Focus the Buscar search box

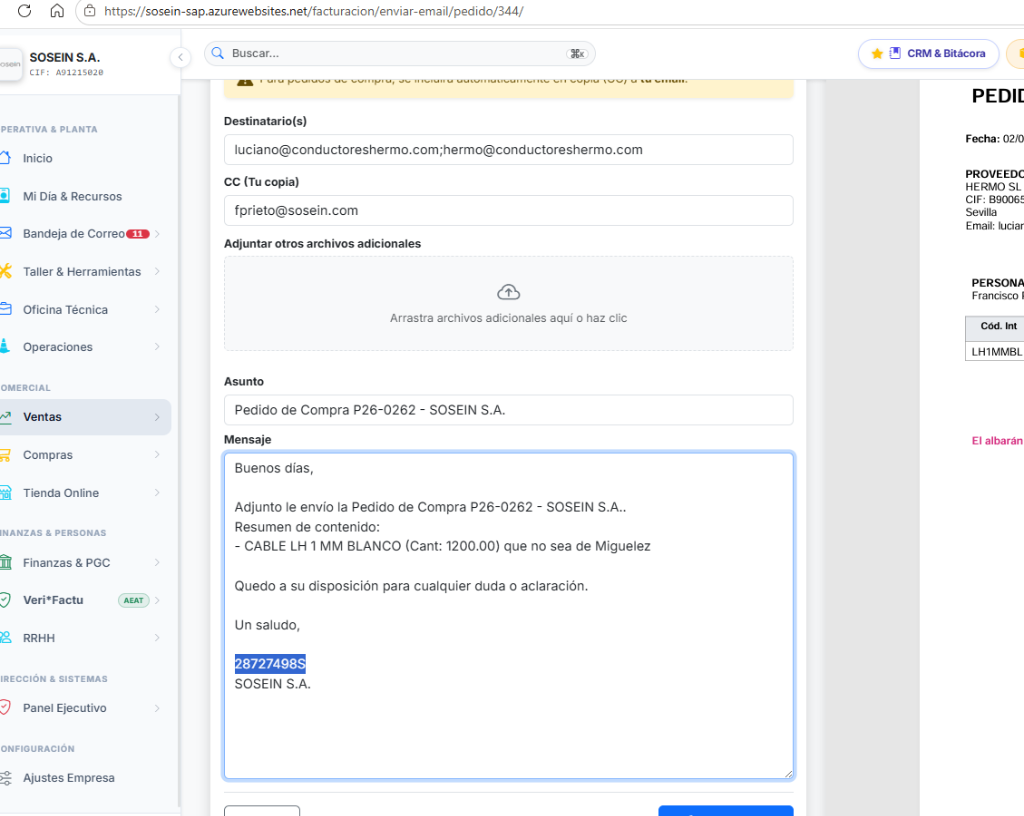[x=400, y=54]
